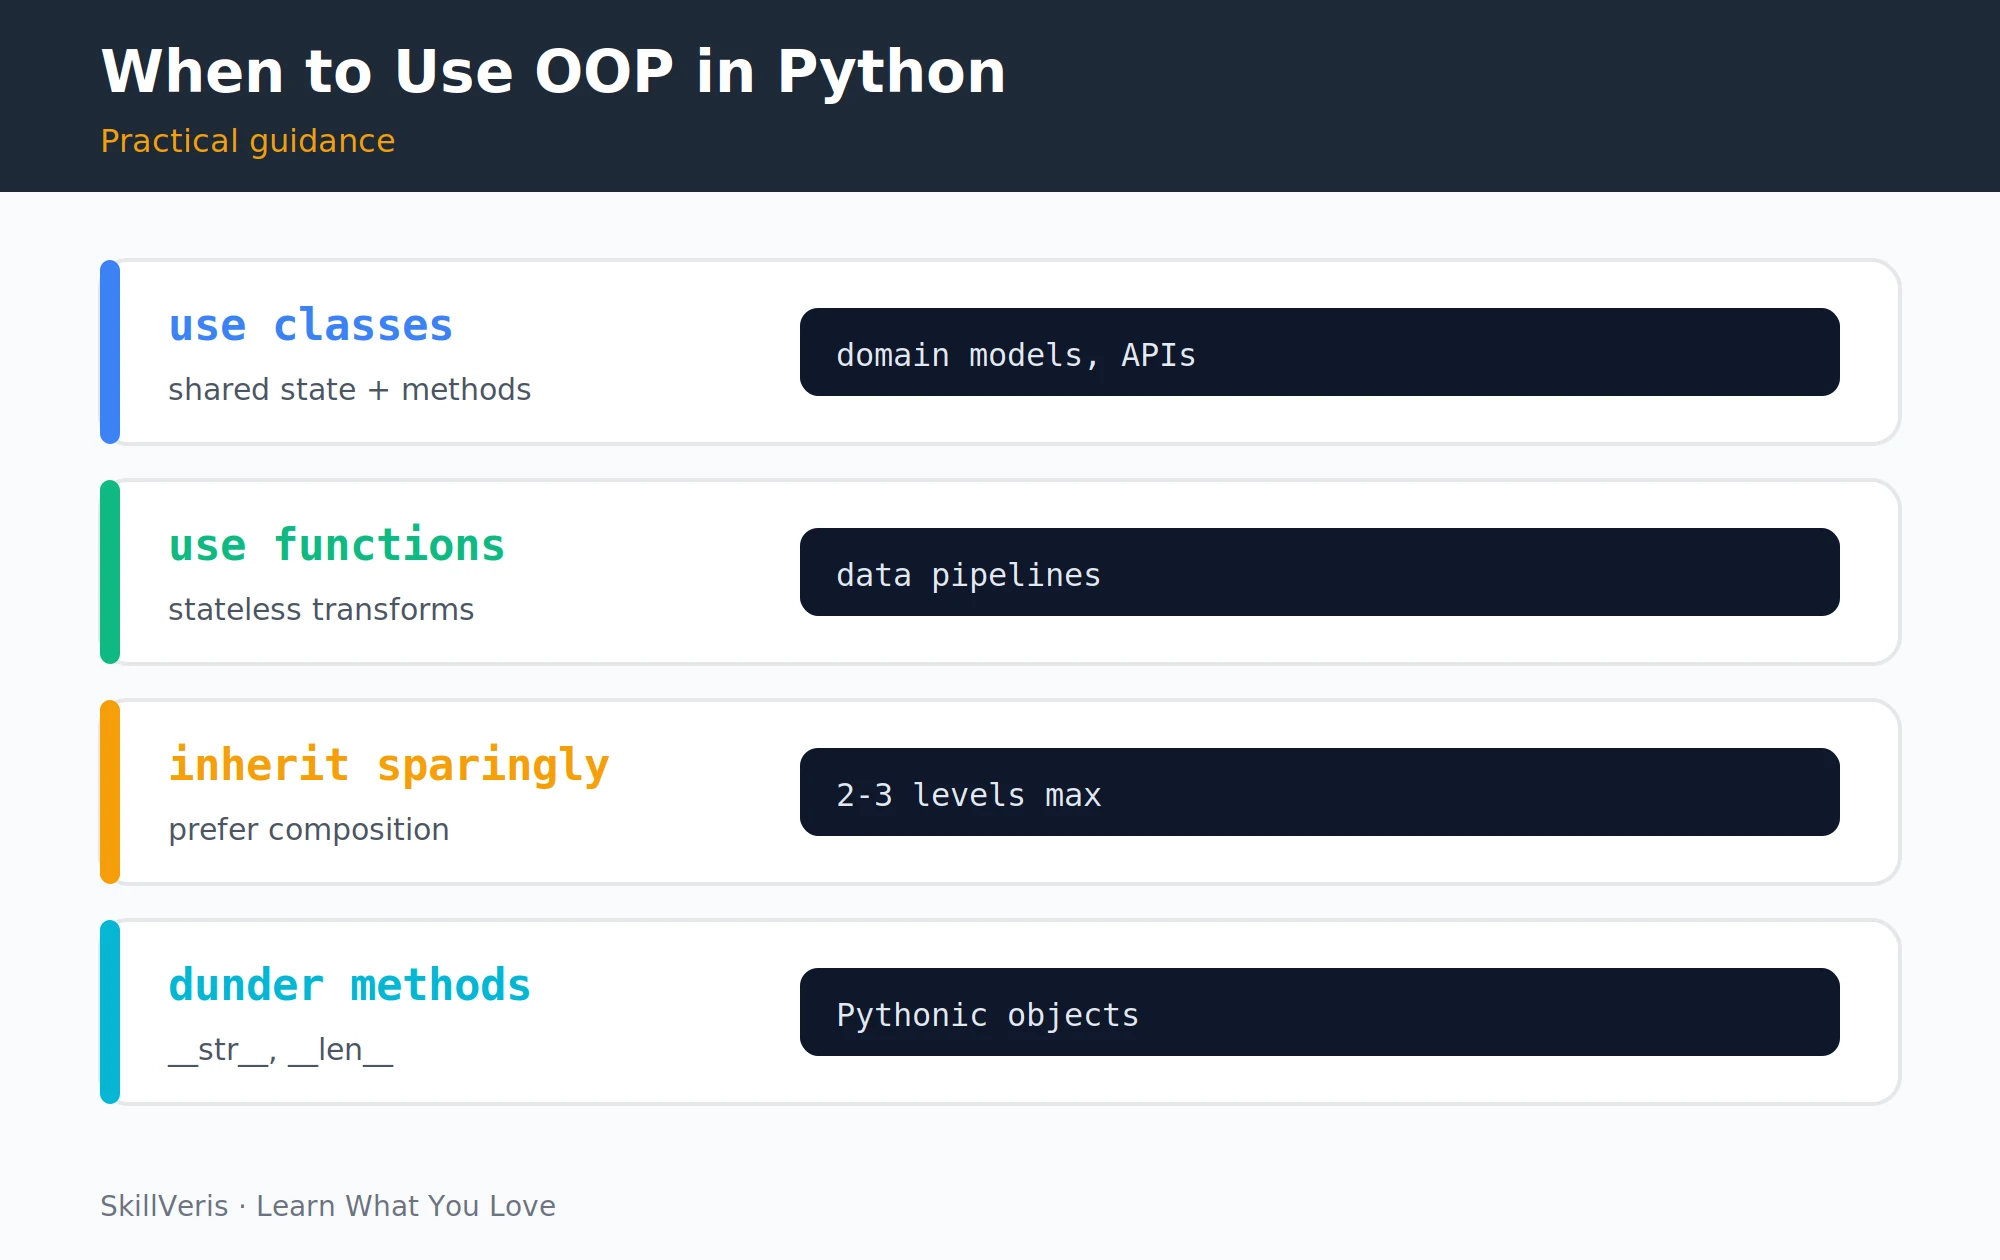Screen dimensions: 2000x1260
Task: Click the '2-3 levels max' code box
Action: tap(1320, 792)
